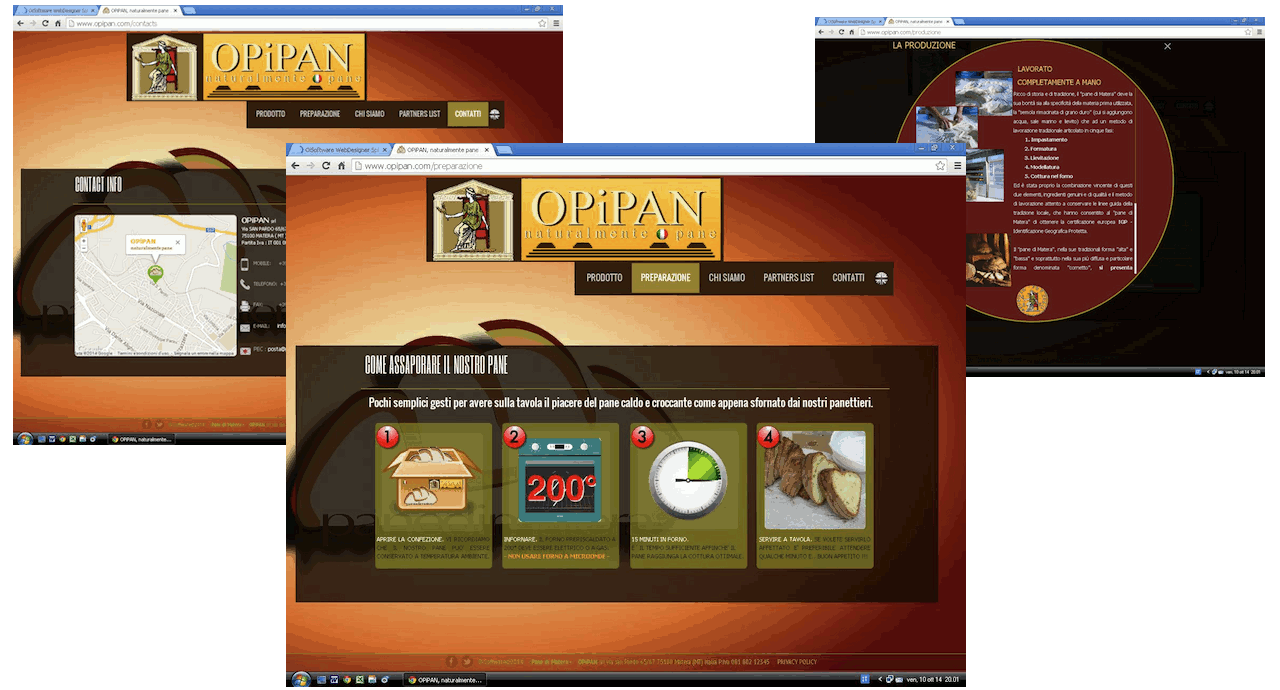This screenshot has height=690, width=1280.
Task: Bookmark the contacts page with the star
Action: [x=542, y=23]
